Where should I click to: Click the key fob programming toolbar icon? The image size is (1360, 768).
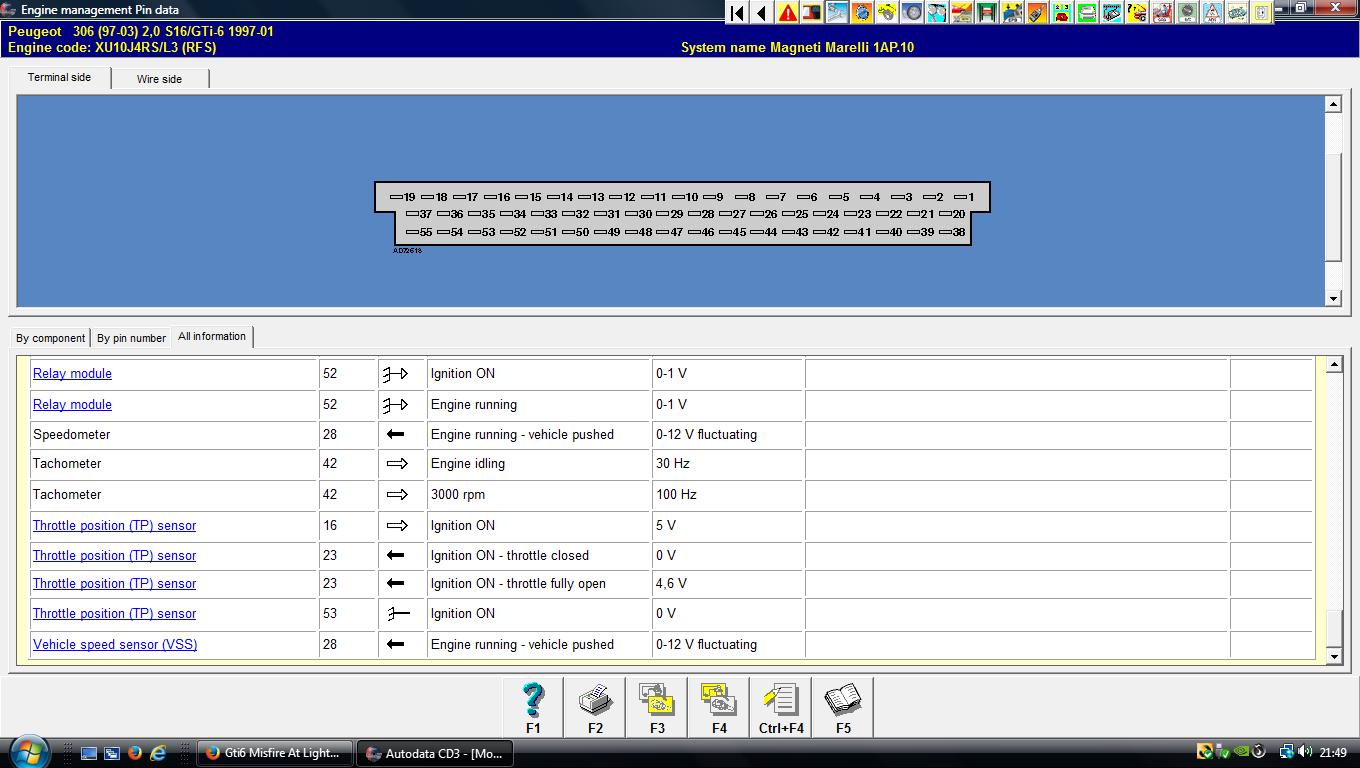[1037, 13]
